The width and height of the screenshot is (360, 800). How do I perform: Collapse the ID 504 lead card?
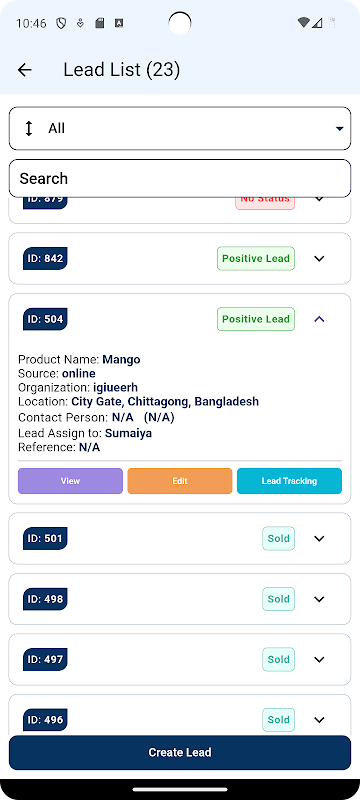(319, 319)
